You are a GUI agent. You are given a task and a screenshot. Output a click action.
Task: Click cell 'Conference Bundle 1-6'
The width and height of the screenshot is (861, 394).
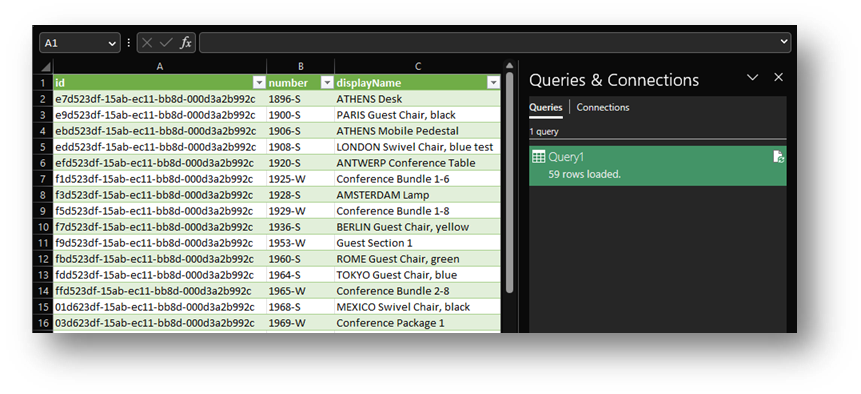[418, 179]
